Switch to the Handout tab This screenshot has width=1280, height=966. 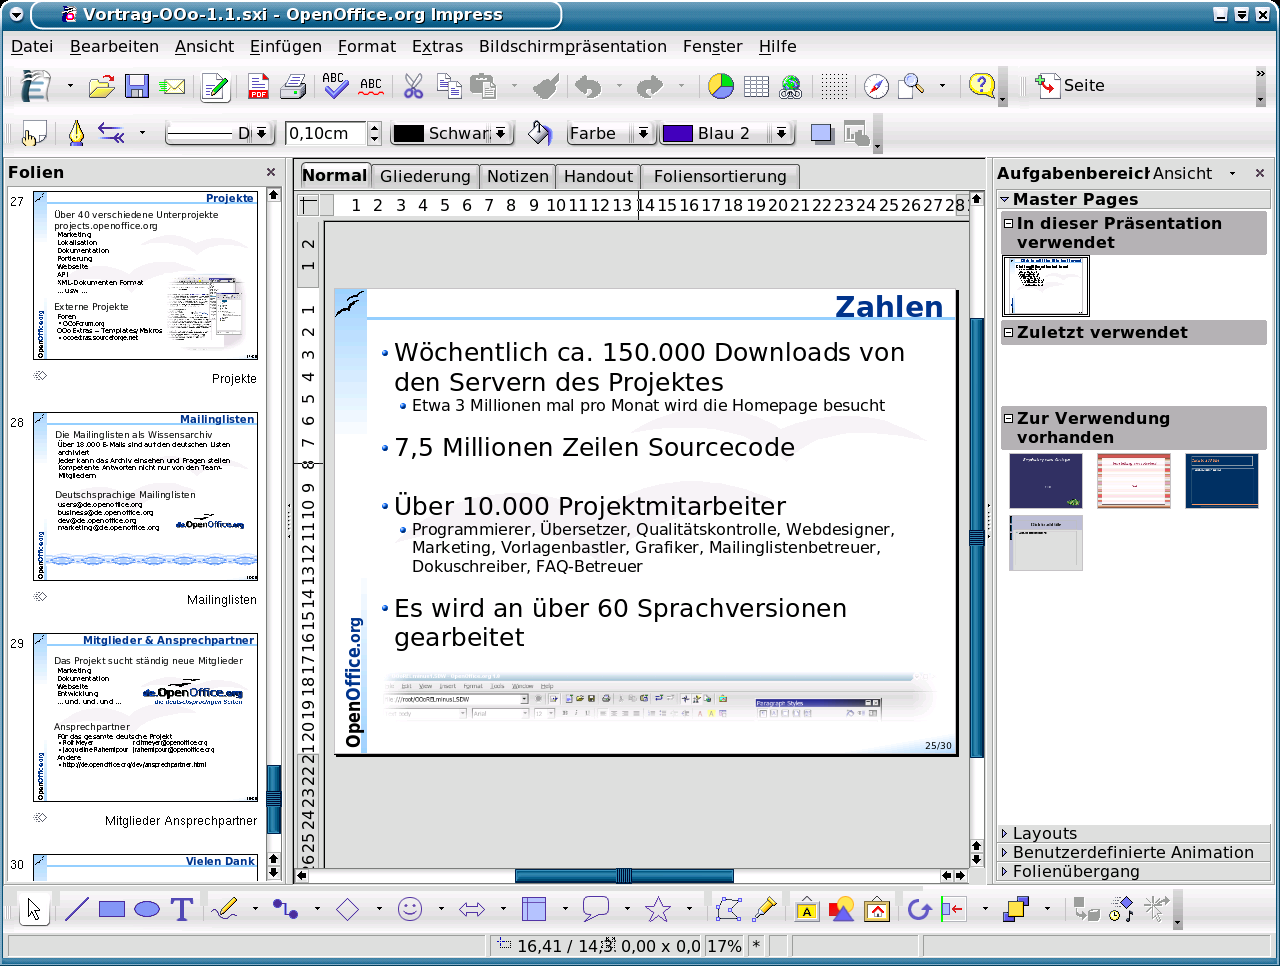[598, 176]
